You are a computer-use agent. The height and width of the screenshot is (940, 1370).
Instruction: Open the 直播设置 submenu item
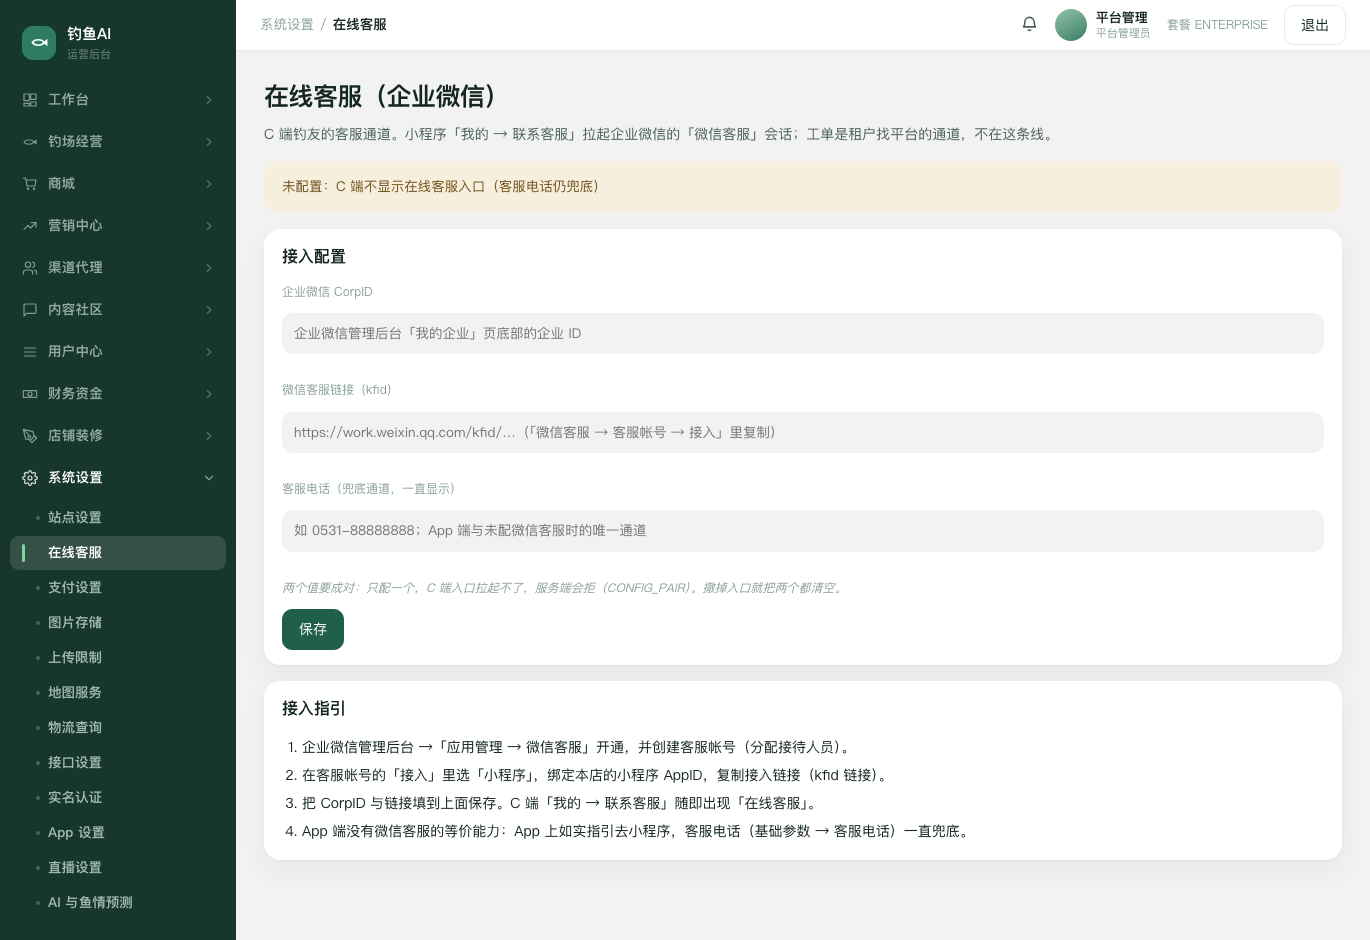click(x=118, y=868)
